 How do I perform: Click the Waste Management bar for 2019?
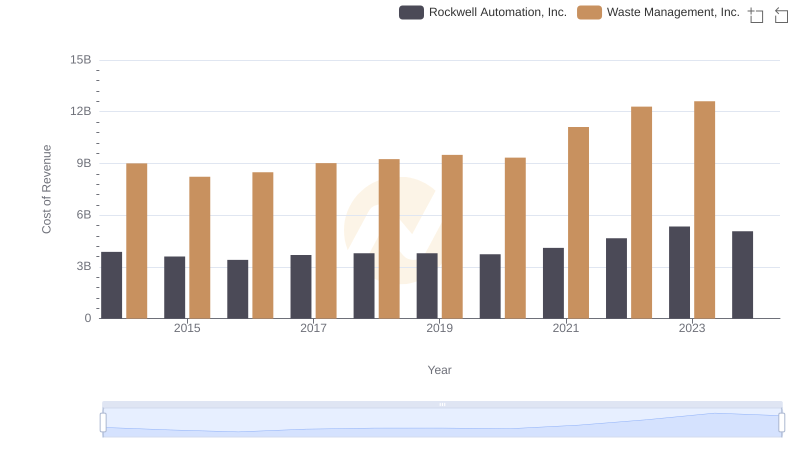pos(452,237)
